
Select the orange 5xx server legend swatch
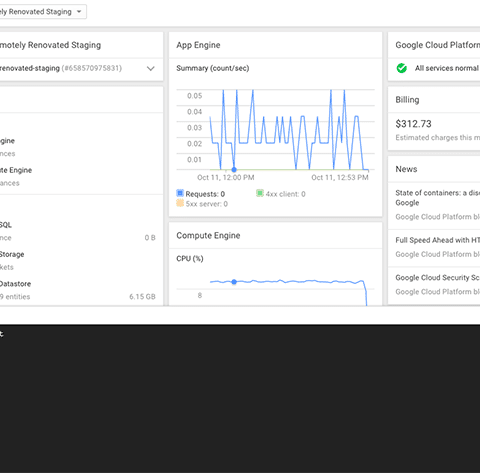coord(180,203)
